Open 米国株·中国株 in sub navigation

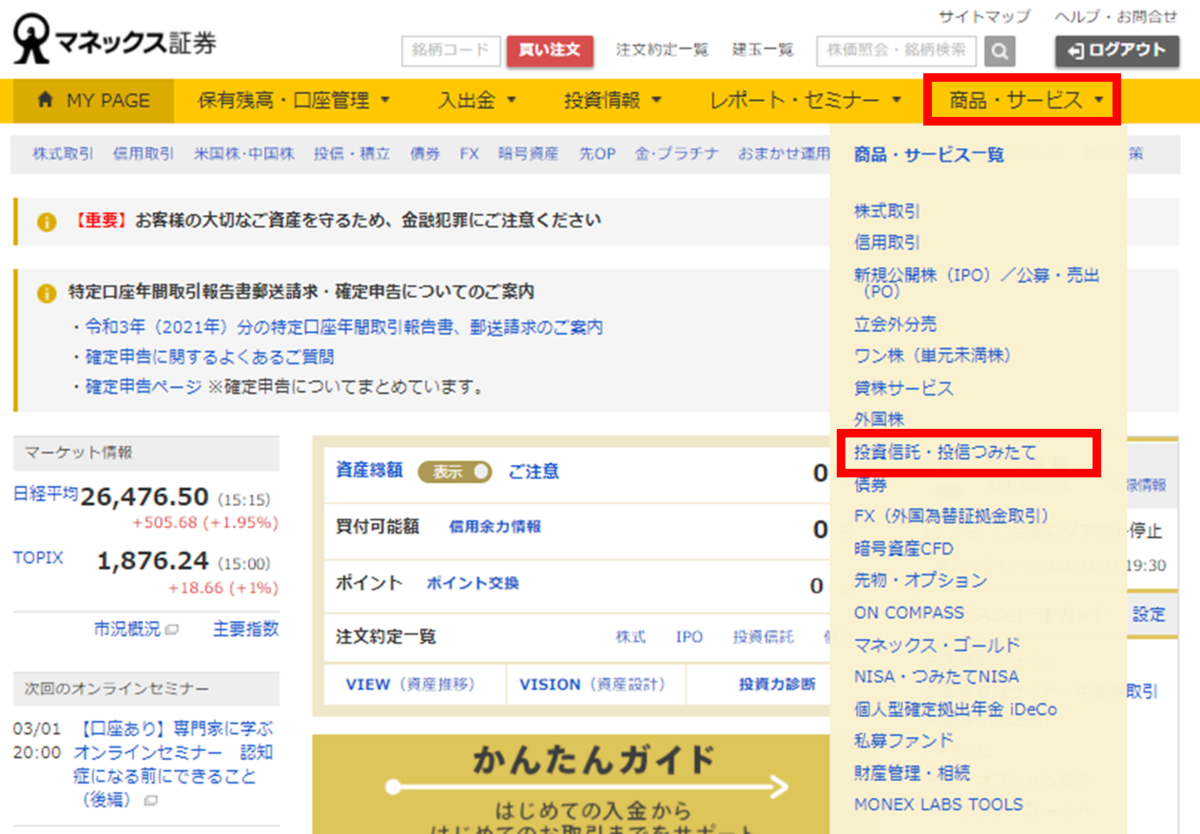pyautogui.click(x=244, y=154)
